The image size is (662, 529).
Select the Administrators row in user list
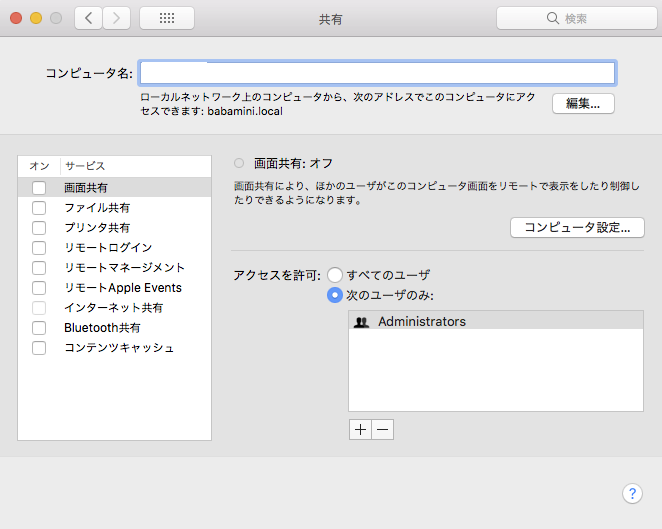point(496,322)
